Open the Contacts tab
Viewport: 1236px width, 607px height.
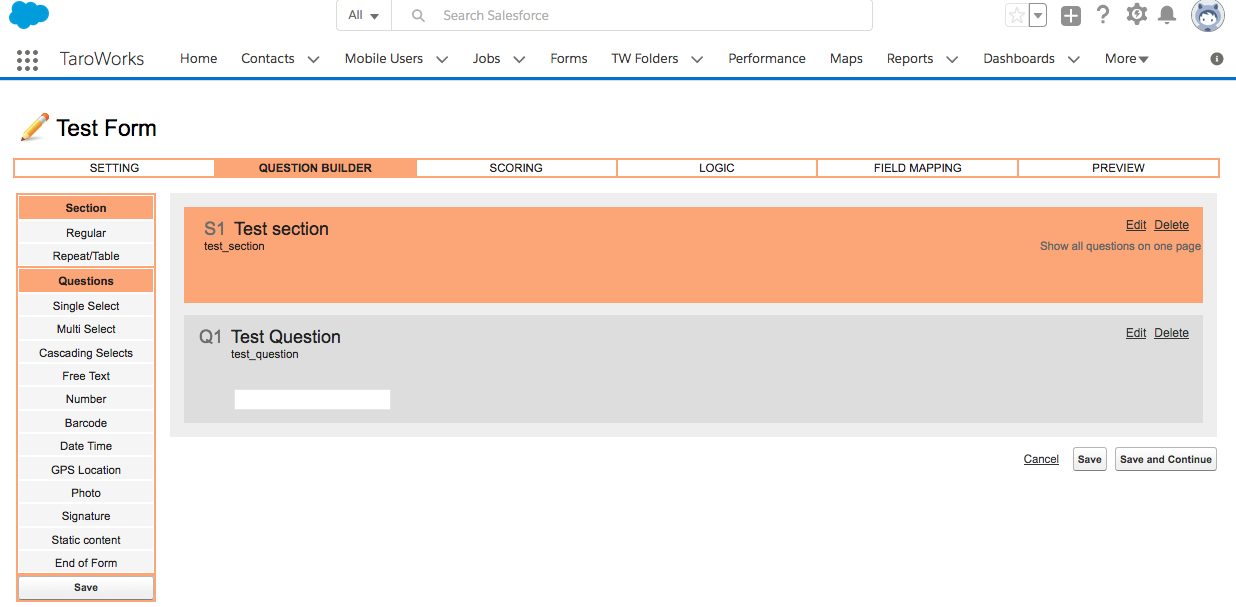tap(268, 59)
